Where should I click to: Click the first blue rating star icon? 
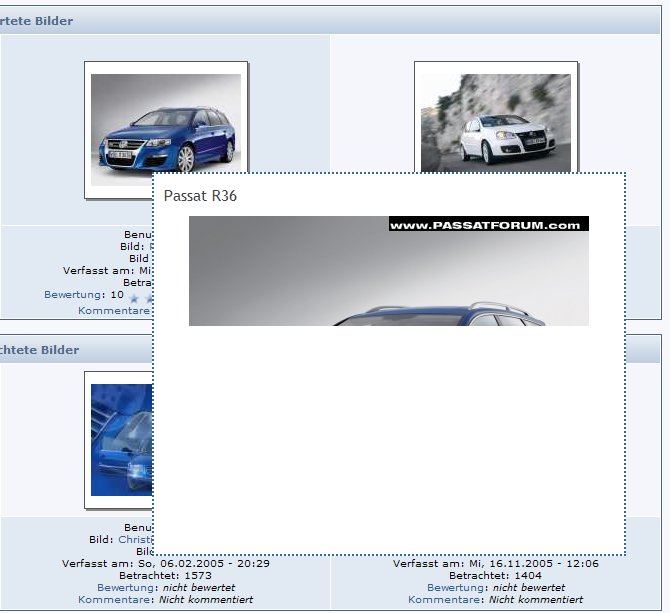coord(135,298)
